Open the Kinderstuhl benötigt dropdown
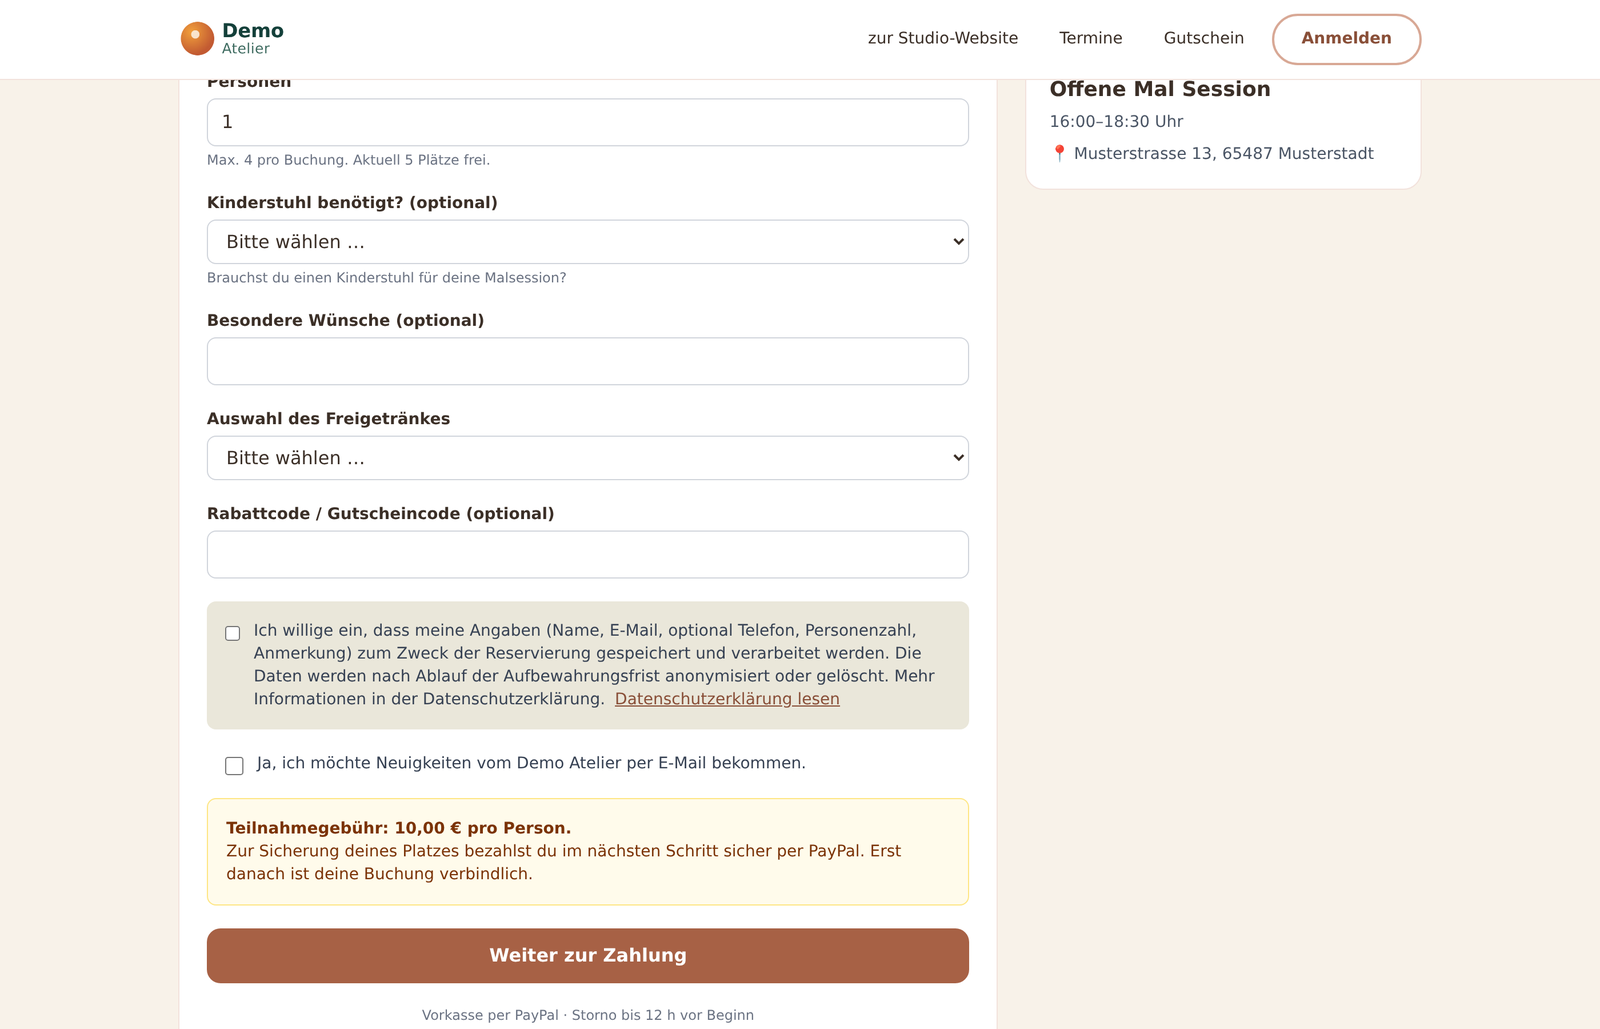Viewport: 1600px width, 1029px height. tap(588, 242)
